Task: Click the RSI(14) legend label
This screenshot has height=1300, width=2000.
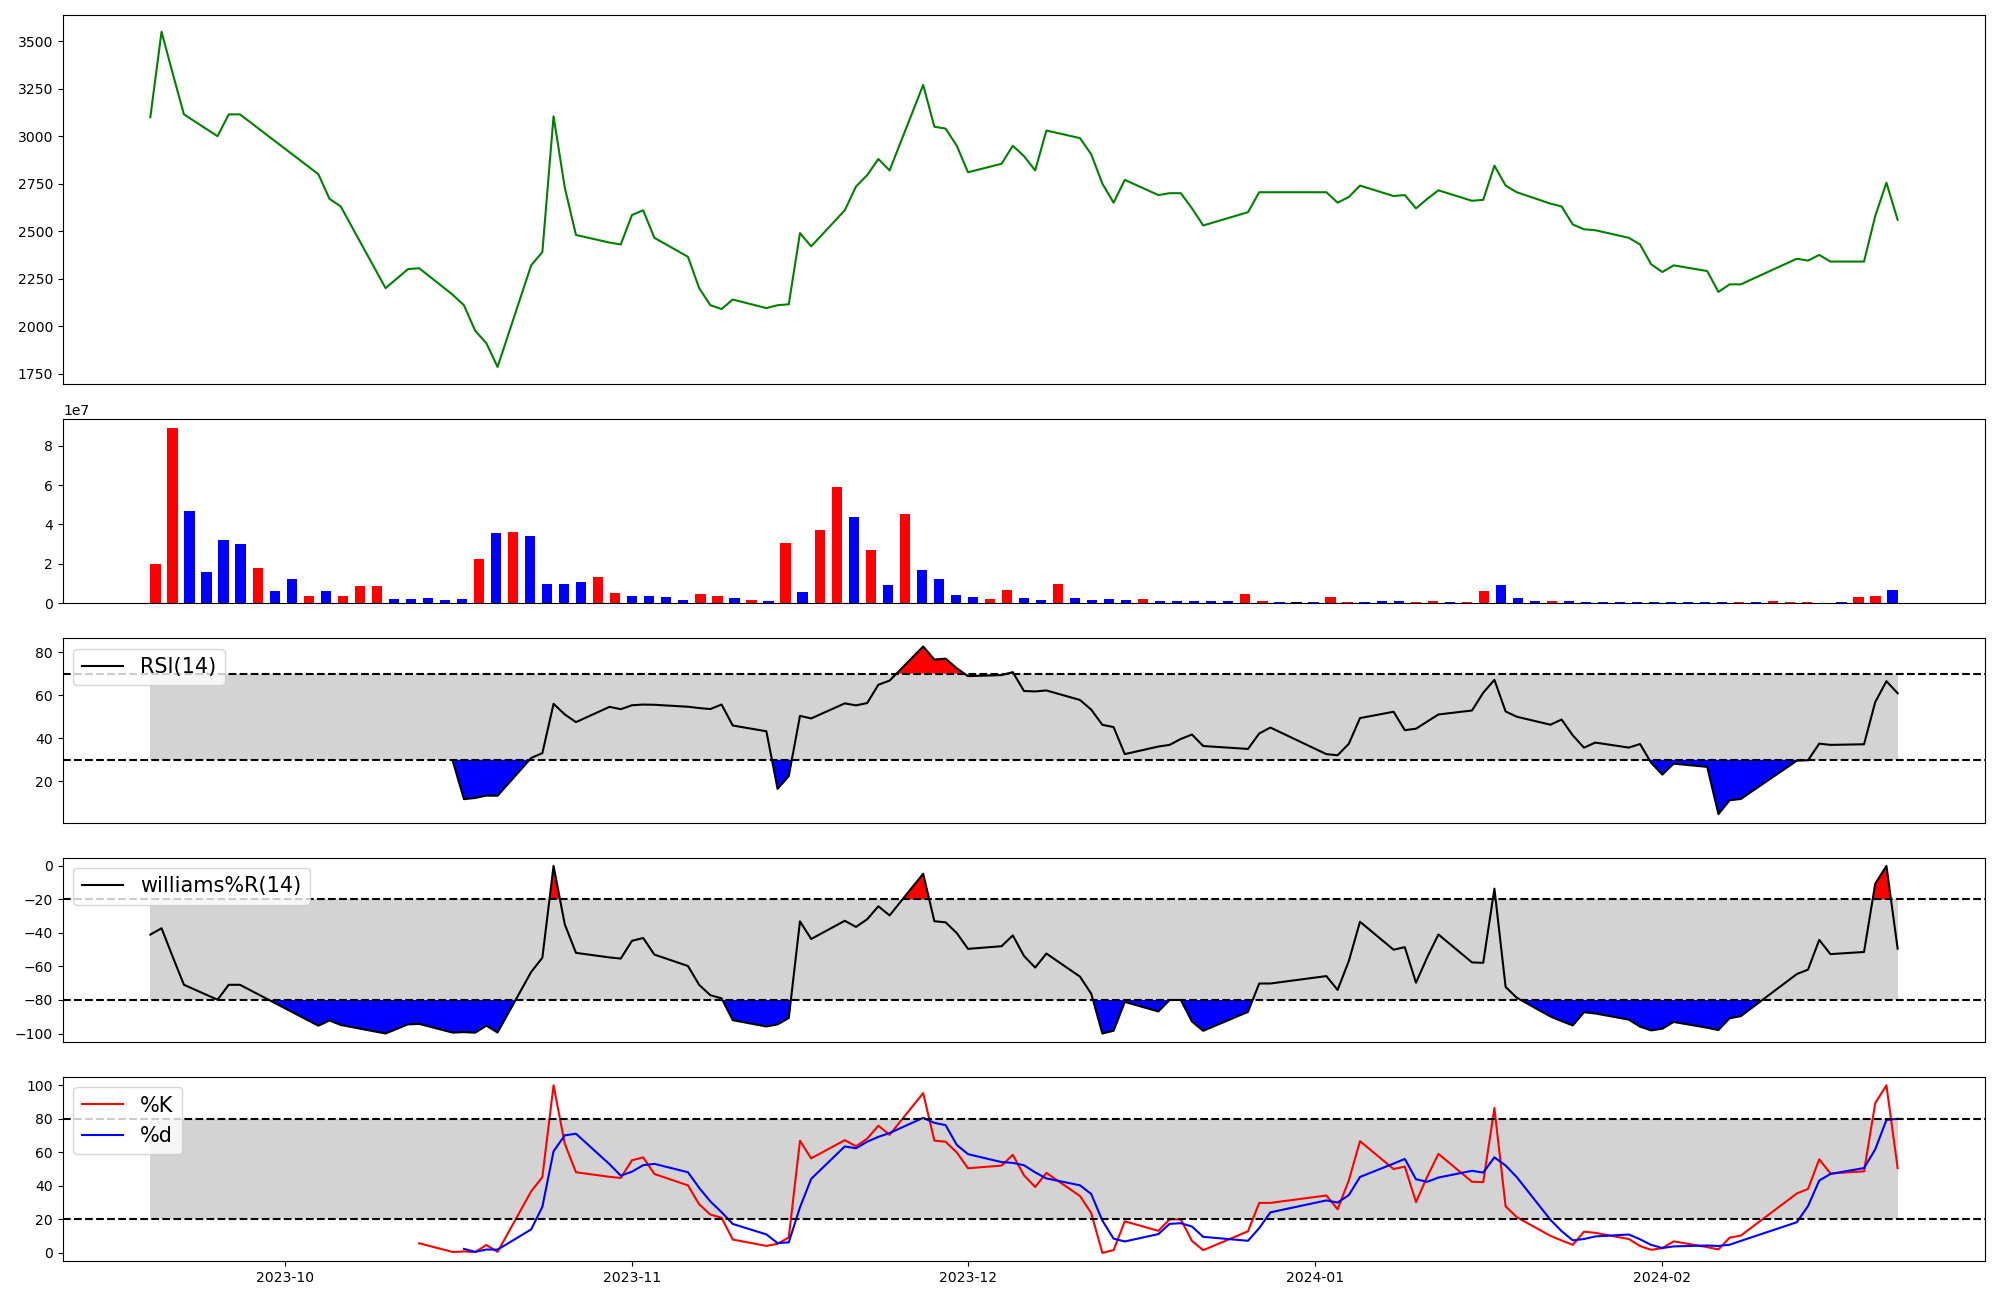Action: [177, 666]
